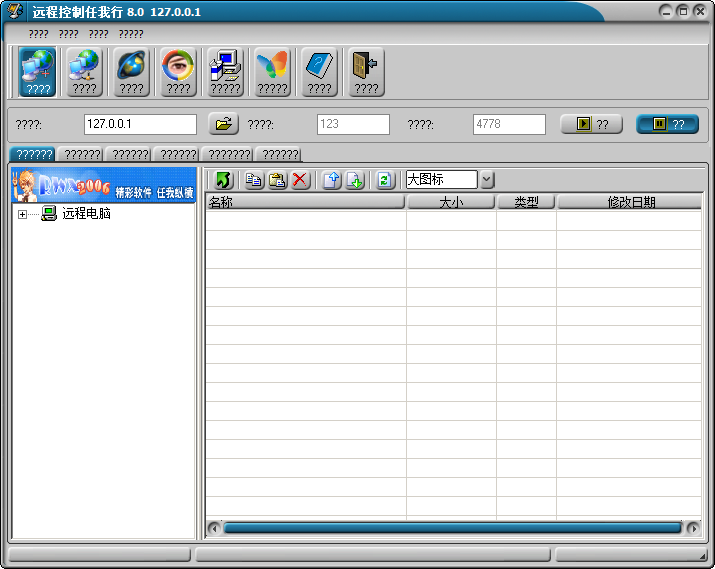Click the blue help book toolbar icon
Image resolution: width=715 pixels, height=569 pixels.
pos(319,71)
